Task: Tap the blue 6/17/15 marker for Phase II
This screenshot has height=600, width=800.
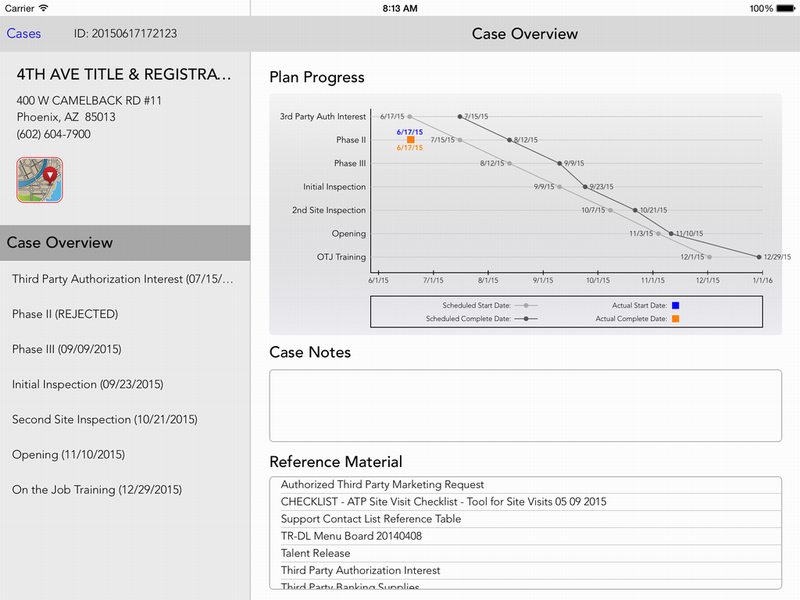Action: coord(409,131)
